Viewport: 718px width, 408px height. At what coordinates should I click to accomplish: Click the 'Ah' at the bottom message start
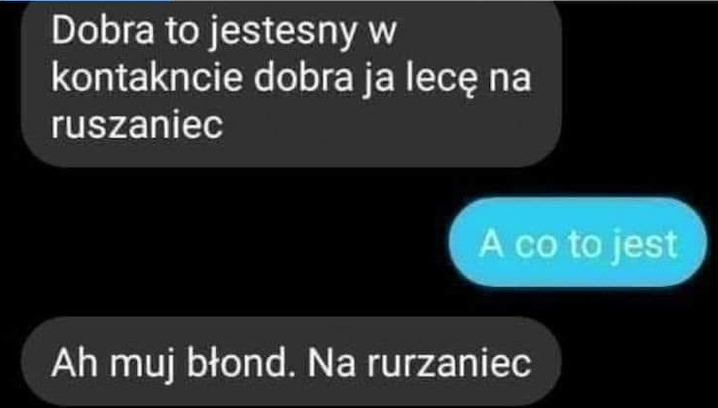75,363
